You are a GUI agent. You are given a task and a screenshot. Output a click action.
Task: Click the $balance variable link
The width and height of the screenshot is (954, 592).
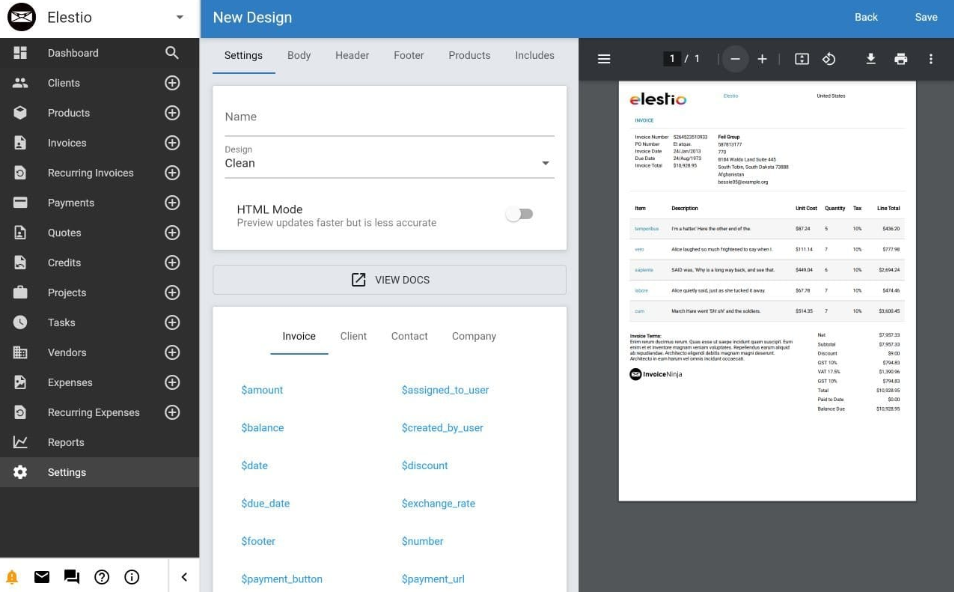click(x=262, y=428)
